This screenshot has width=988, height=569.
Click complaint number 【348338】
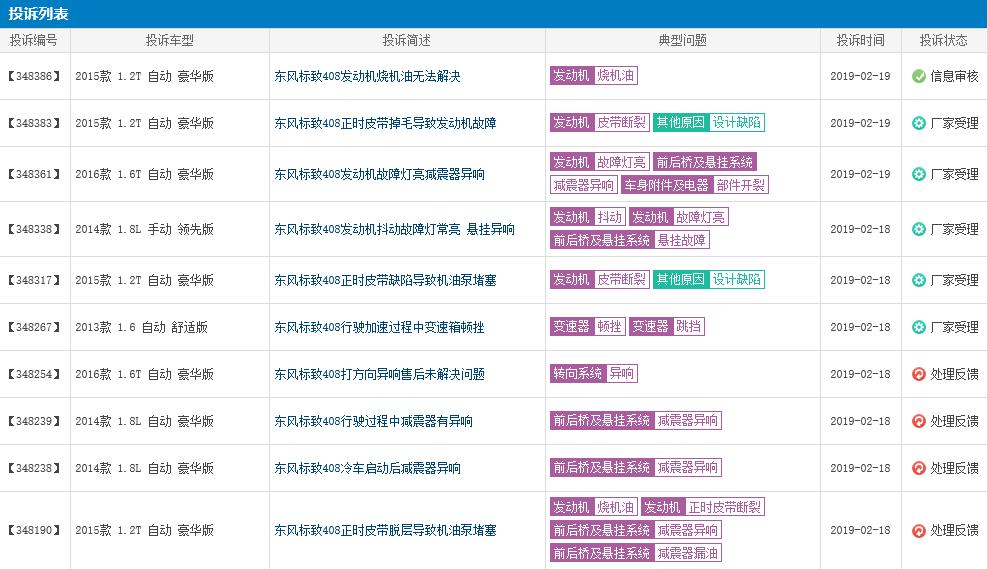click(35, 229)
